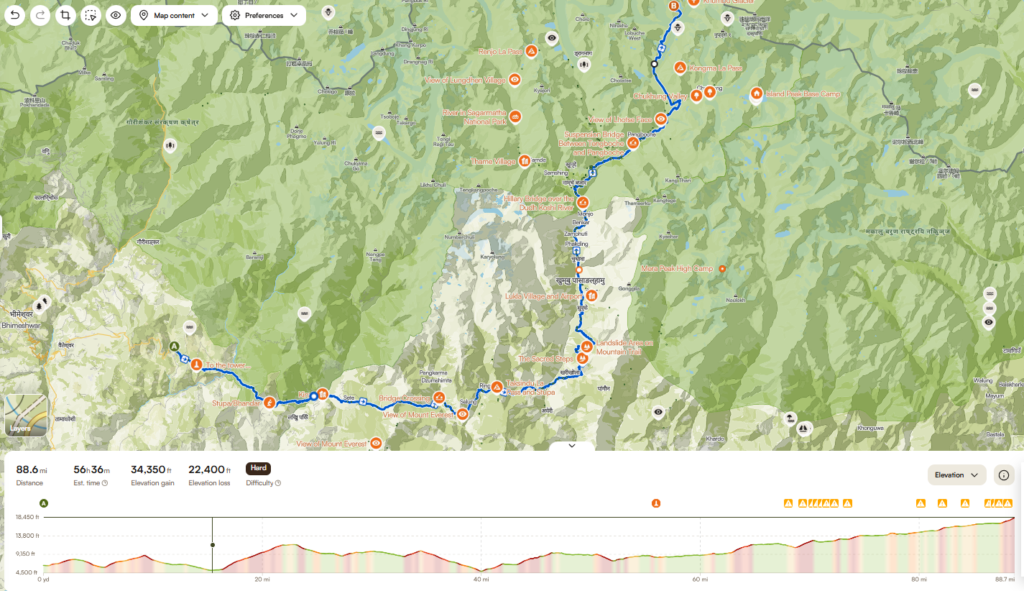This screenshot has height=591, width=1024.
Task: Click the redo arrow button
Action: [x=40, y=15]
